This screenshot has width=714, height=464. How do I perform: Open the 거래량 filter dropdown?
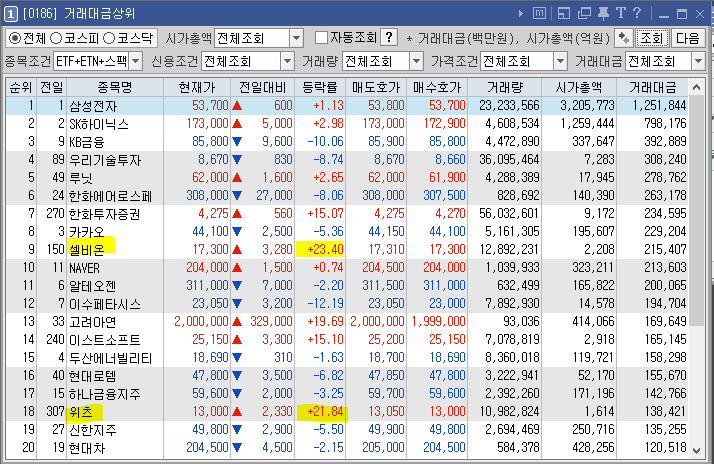click(x=416, y=61)
